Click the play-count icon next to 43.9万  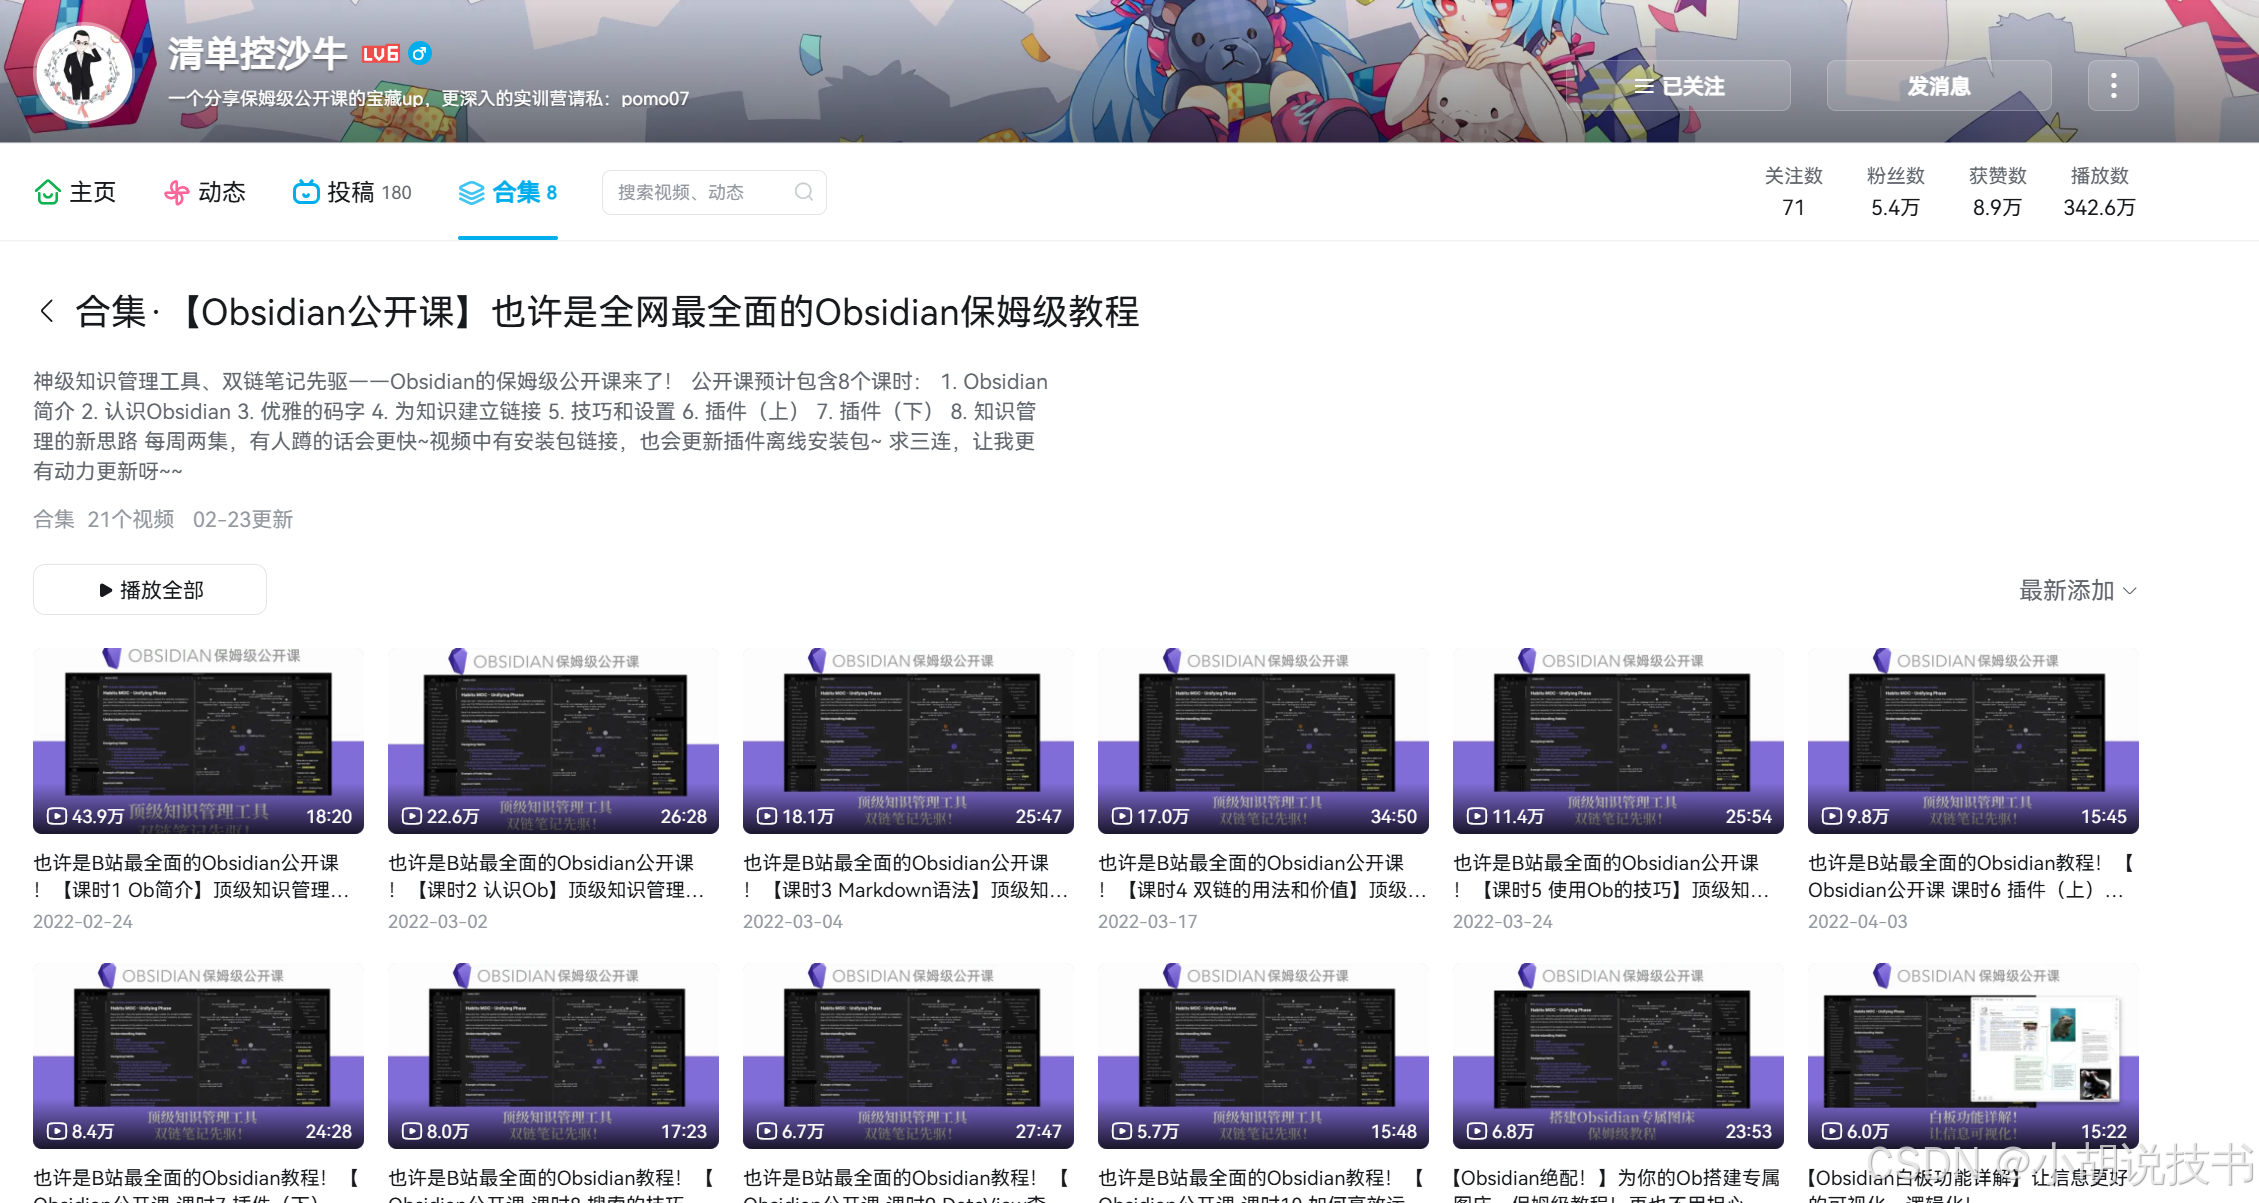(57, 816)
